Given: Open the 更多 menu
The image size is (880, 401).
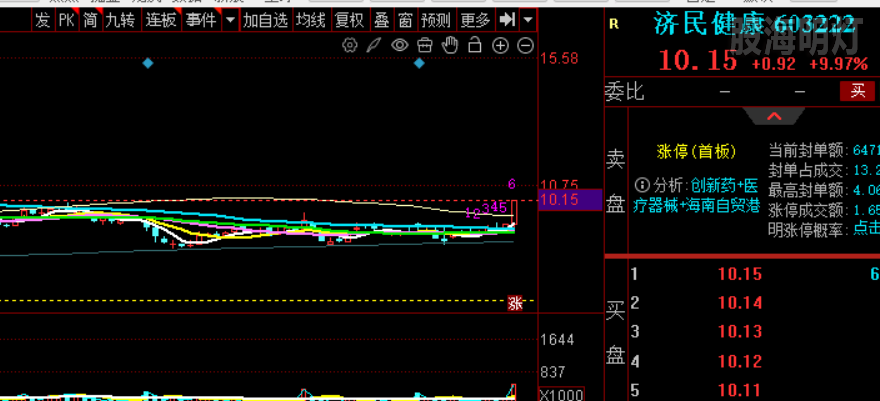Looking at the screenshot, I should pos(475,20).
